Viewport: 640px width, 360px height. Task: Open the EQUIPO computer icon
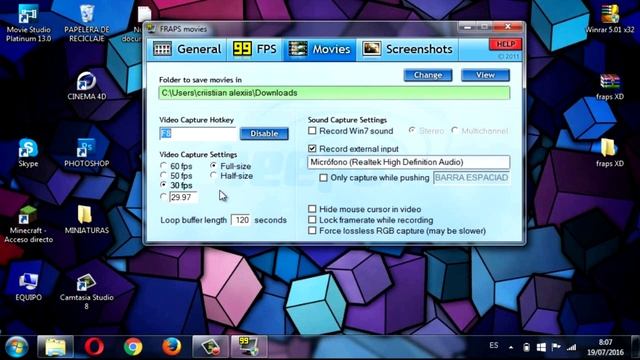(x=28, y=287)
